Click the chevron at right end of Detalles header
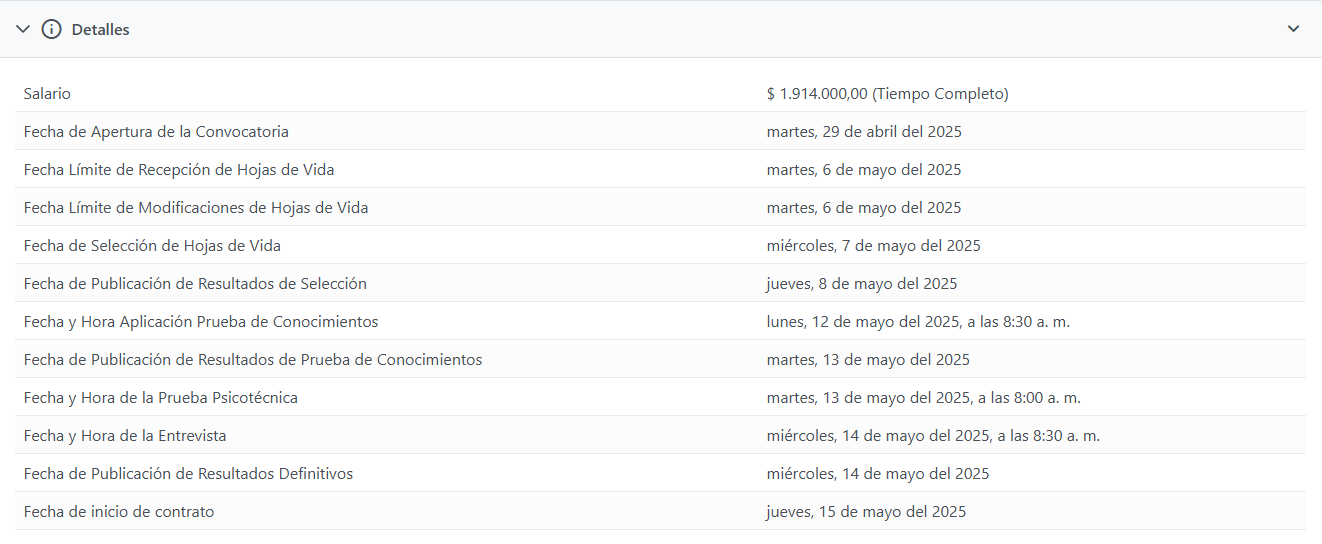Viewport: 1322px width, 544px height. pyautogui.click(x=1293, y=29)
